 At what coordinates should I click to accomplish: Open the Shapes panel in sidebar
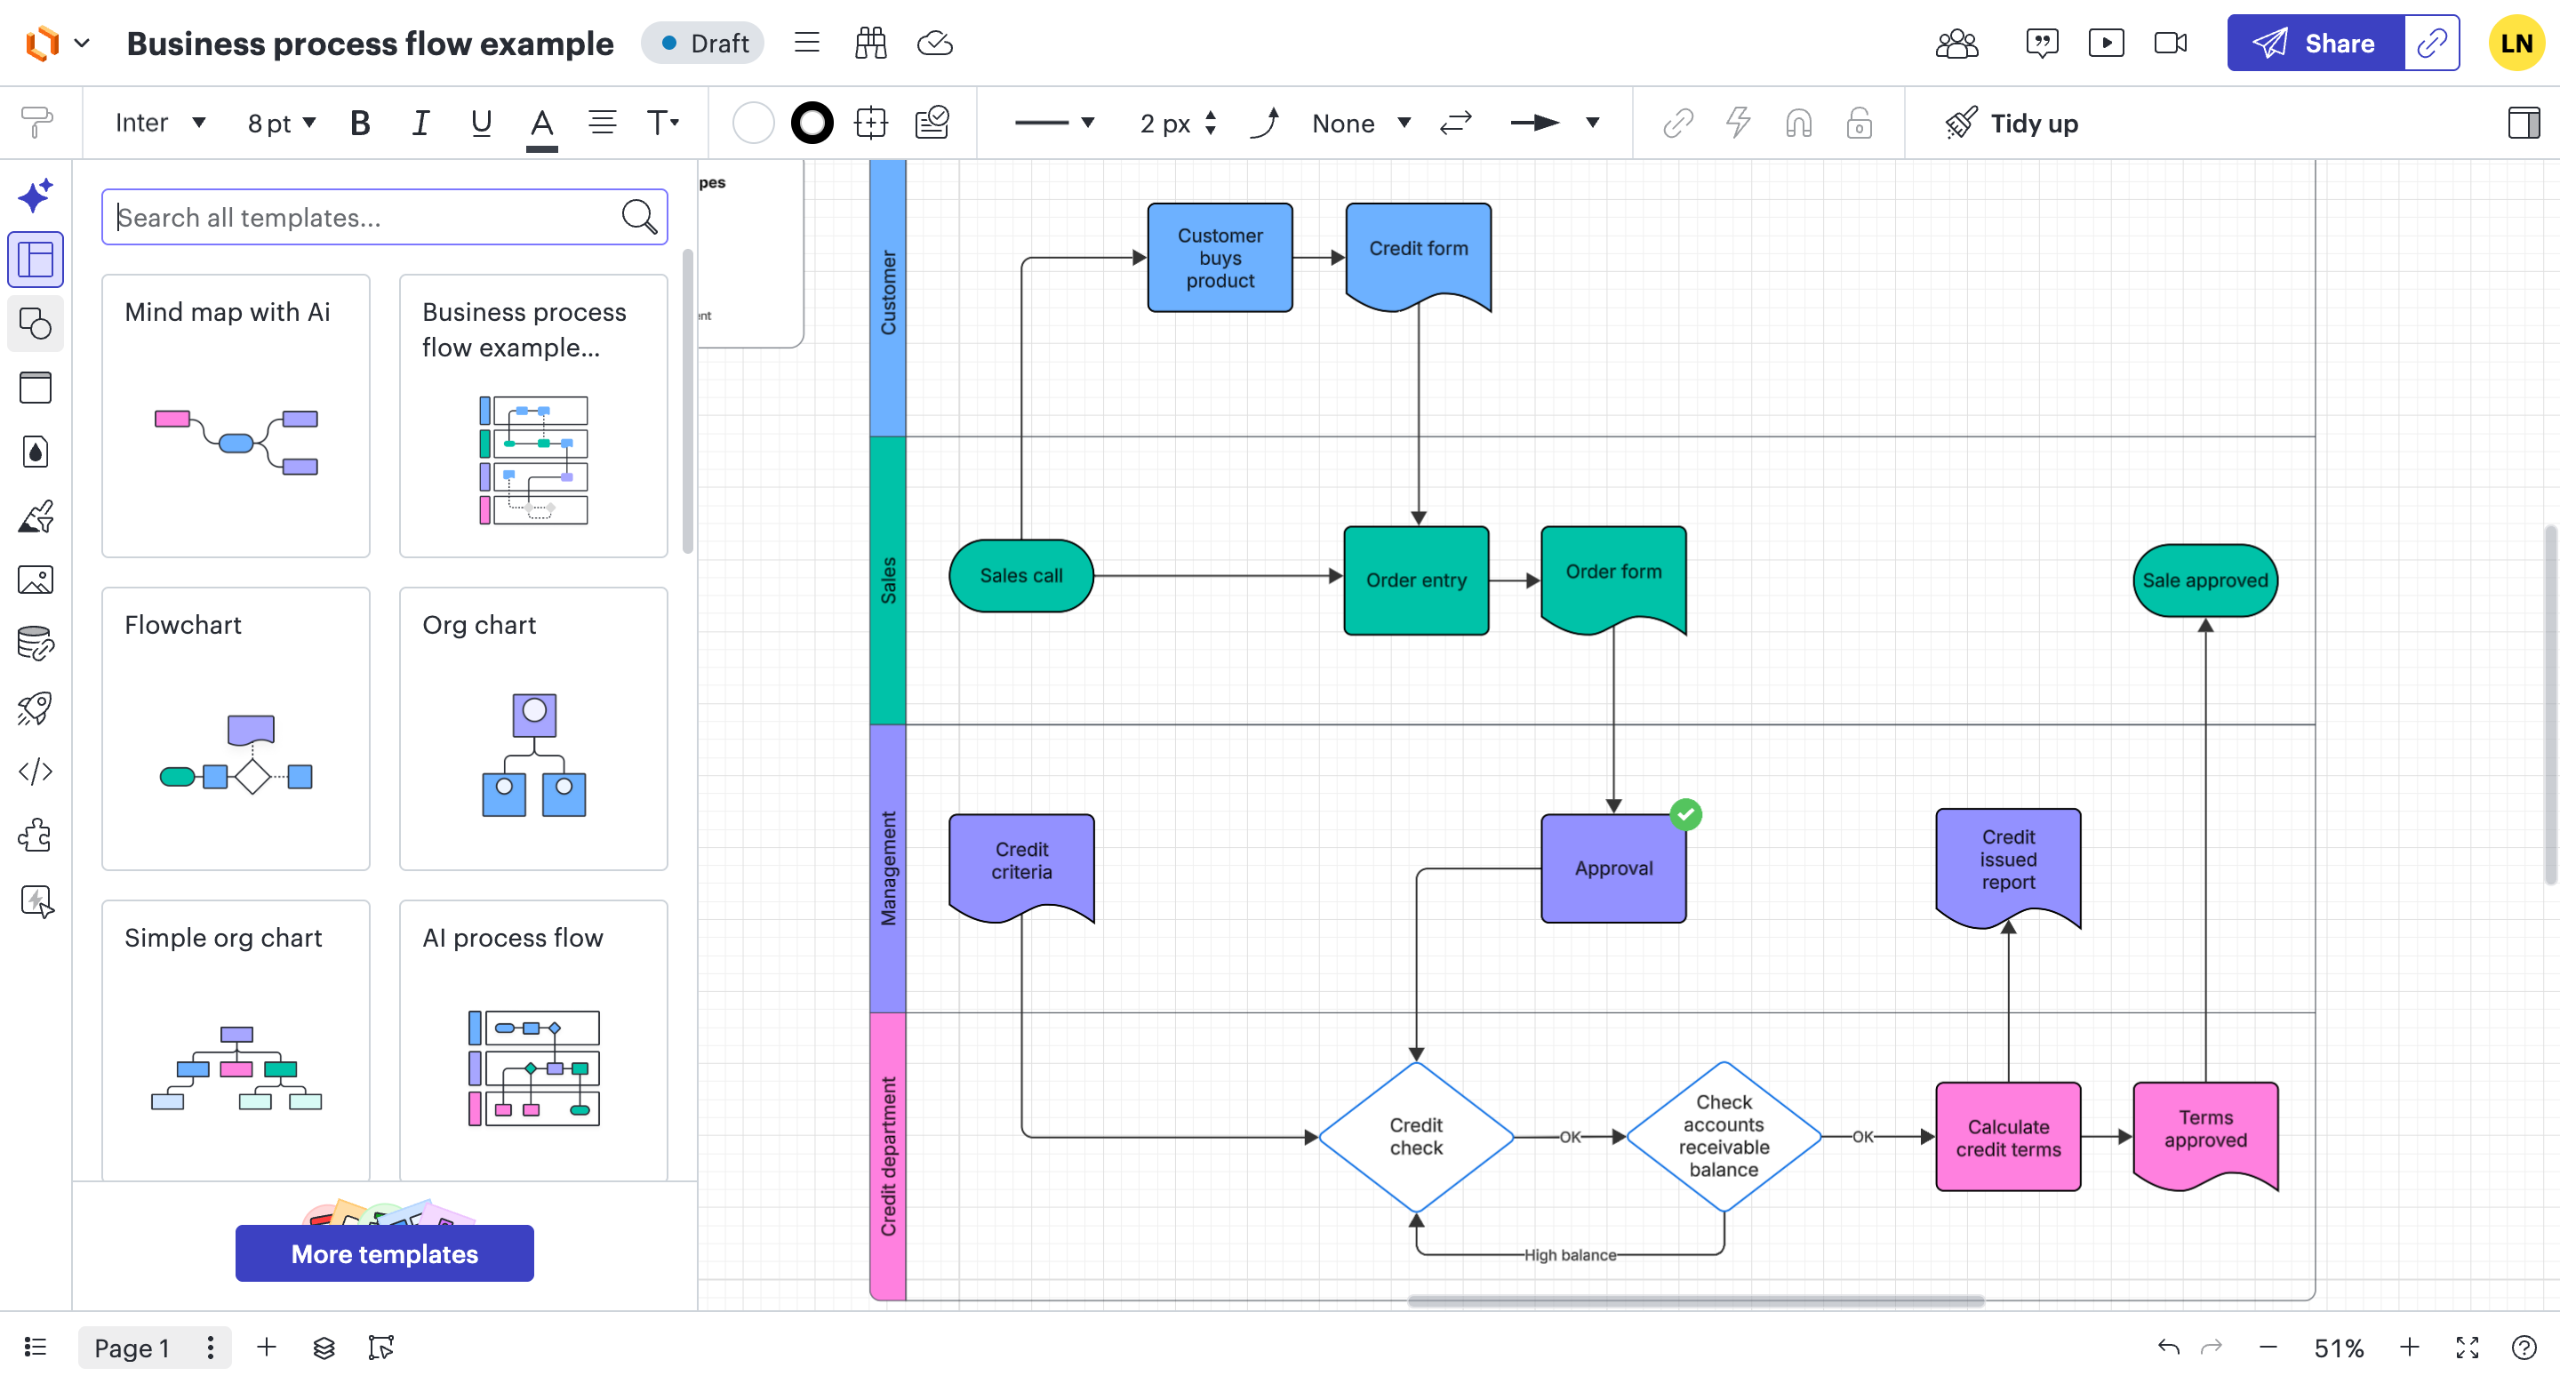(x=35, y=324)
